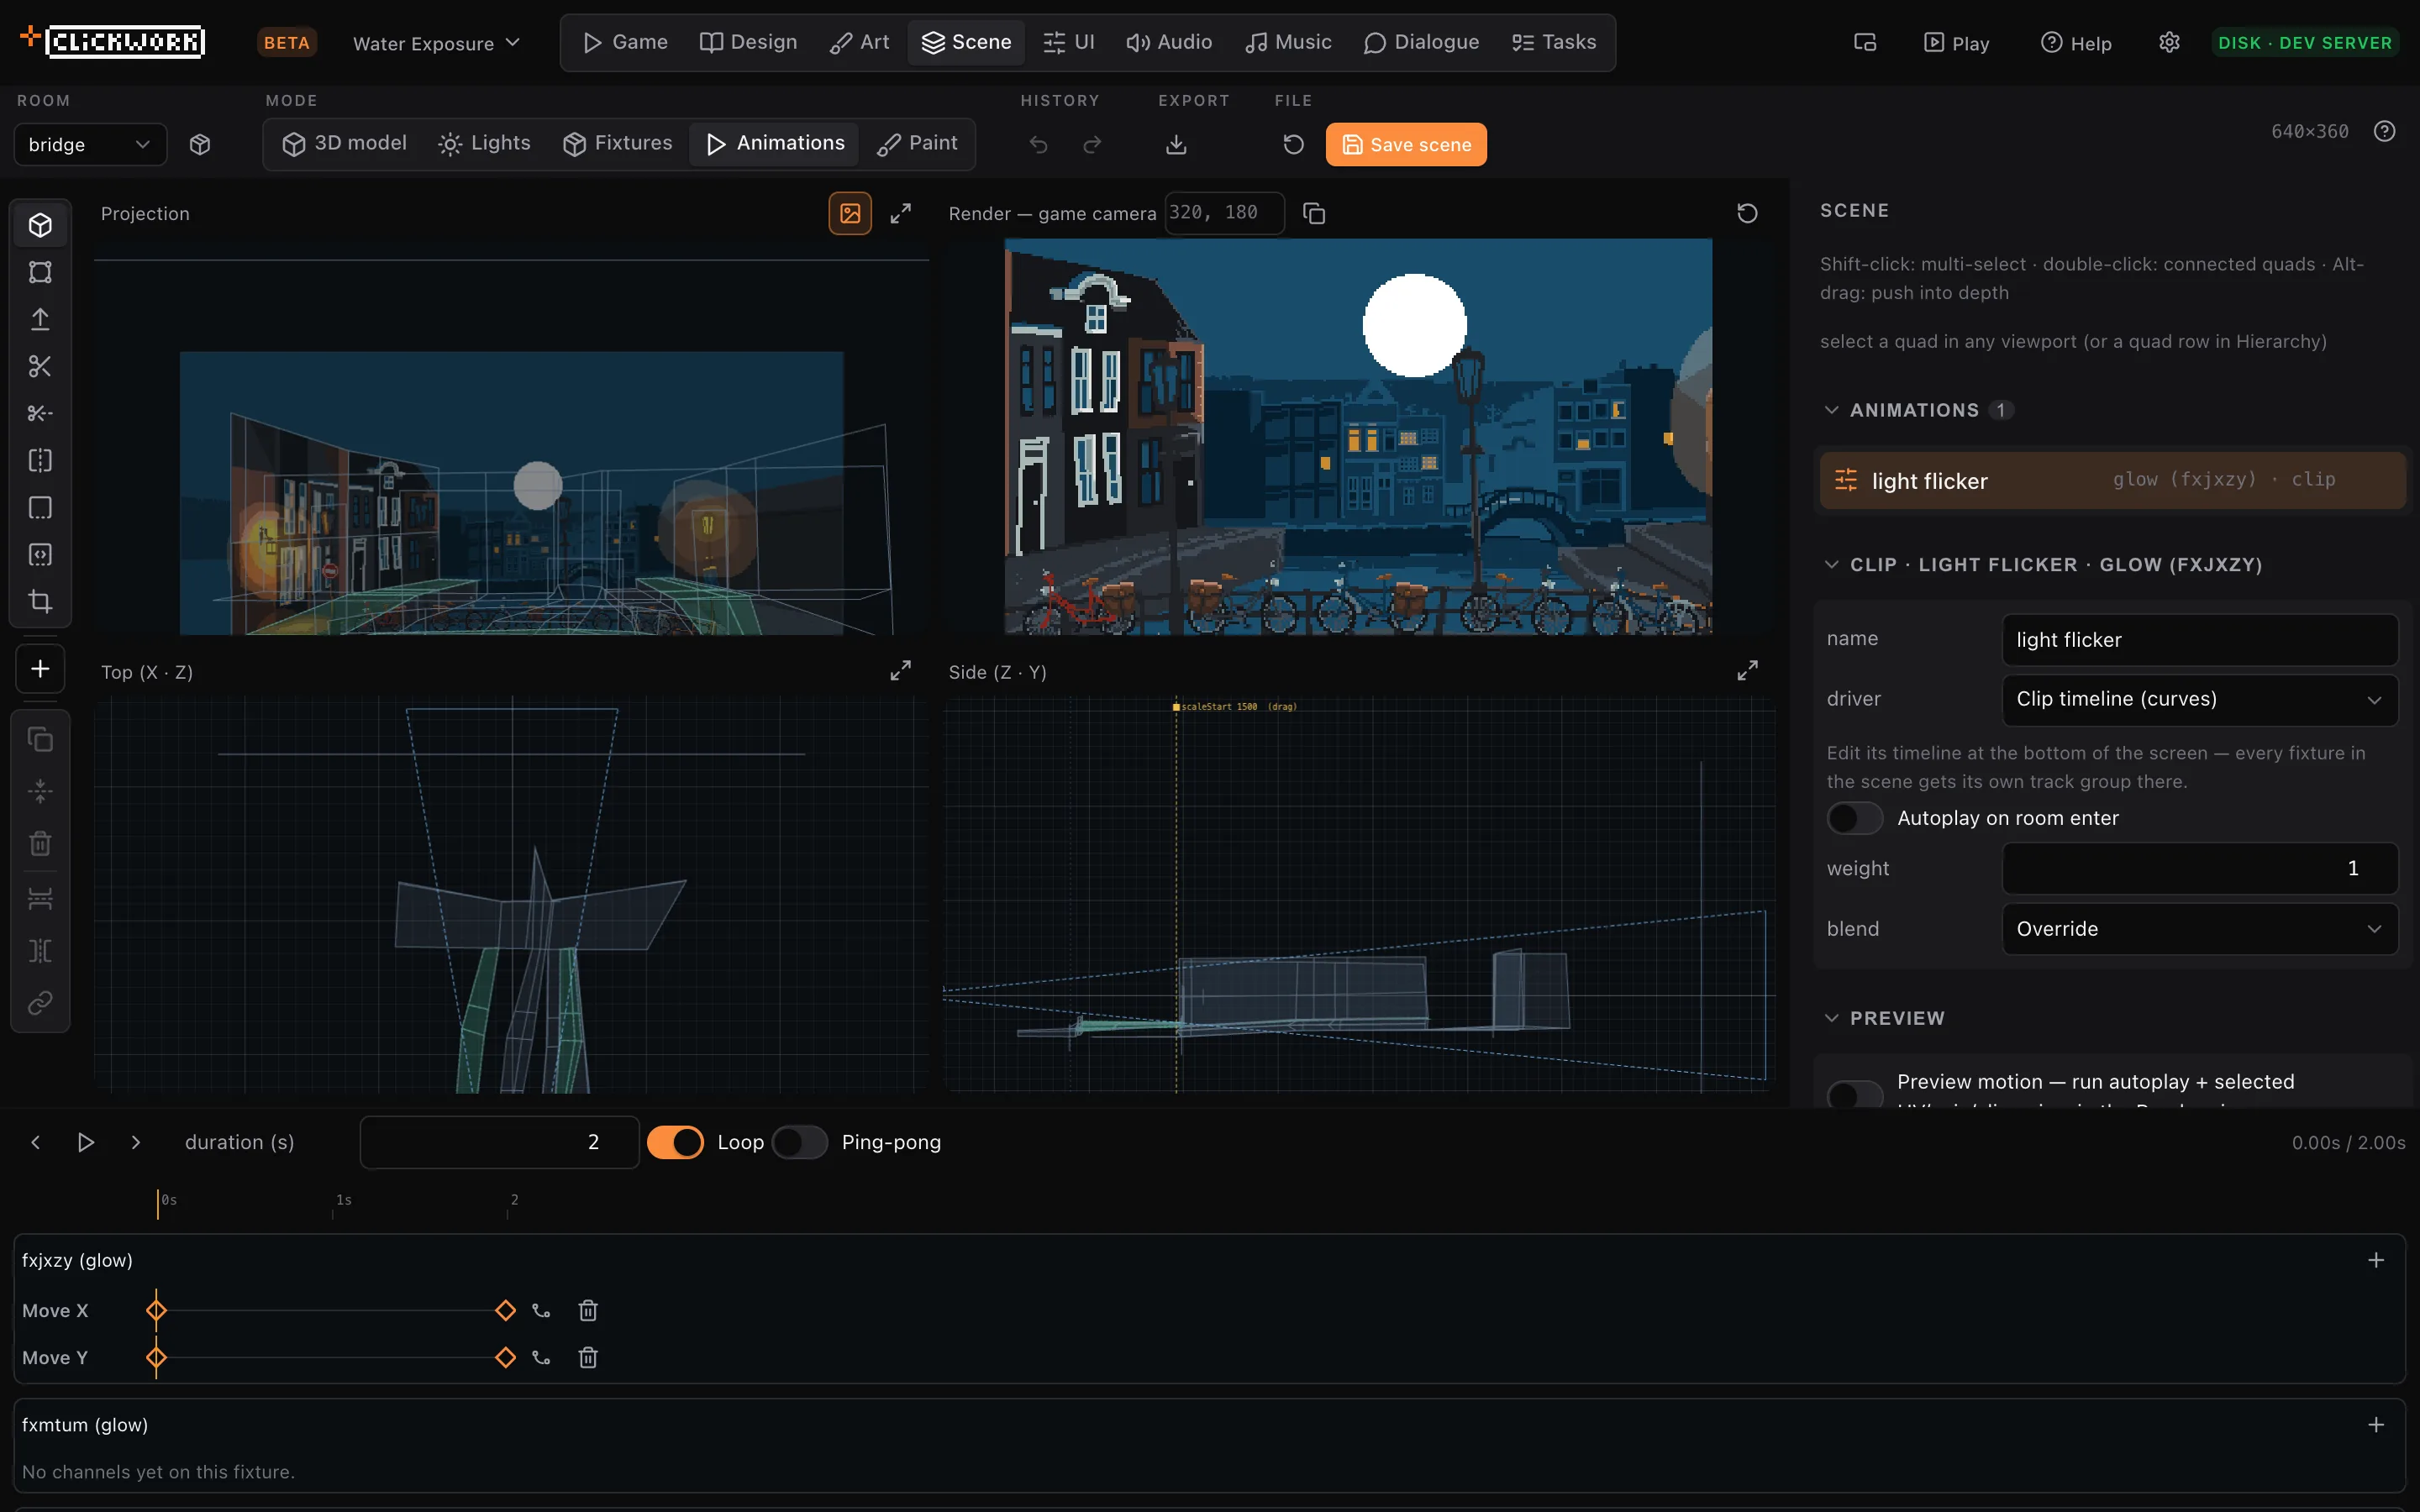This screenshot has height=1512, width=2420.
Task: Open the settings gear icon
Action: tap(2169, 42)
